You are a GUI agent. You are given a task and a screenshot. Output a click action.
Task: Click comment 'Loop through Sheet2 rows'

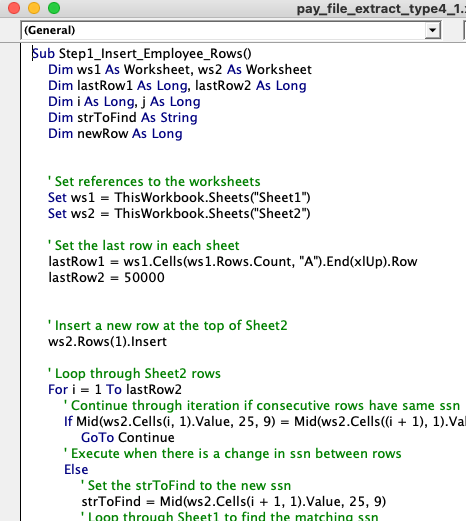(x=134, y=374)
